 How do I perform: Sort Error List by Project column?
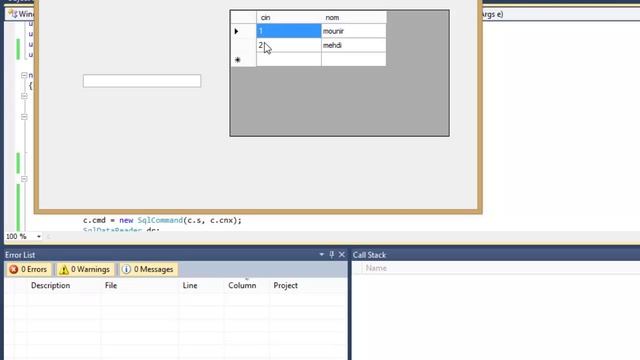tap(308, 286)
